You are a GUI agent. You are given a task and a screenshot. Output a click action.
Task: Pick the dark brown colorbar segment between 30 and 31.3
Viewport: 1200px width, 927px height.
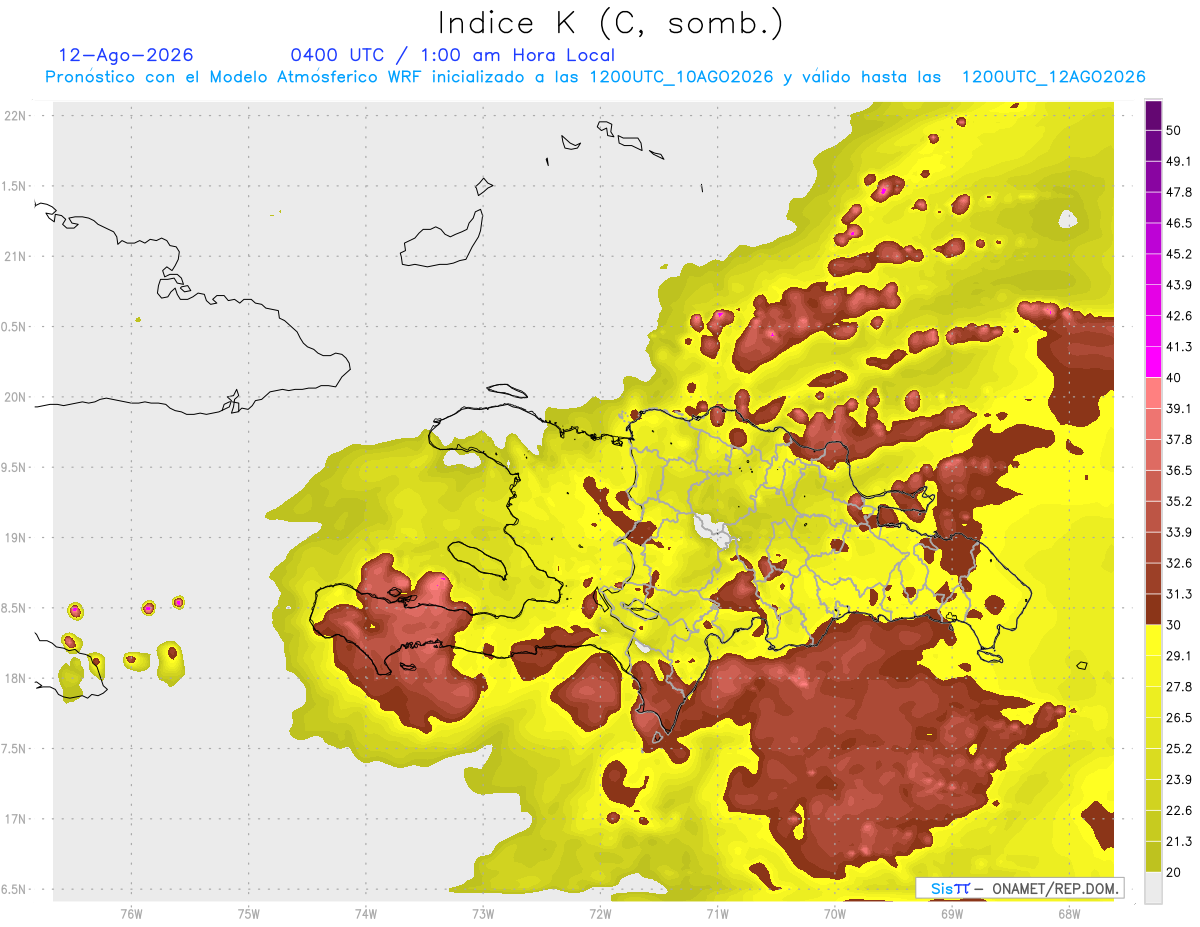coord(1153,609)
